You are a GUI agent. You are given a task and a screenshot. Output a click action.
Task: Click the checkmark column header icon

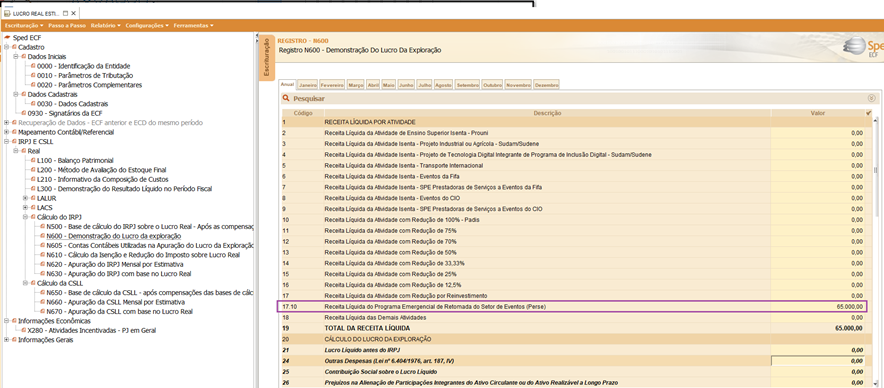(868, 113)
